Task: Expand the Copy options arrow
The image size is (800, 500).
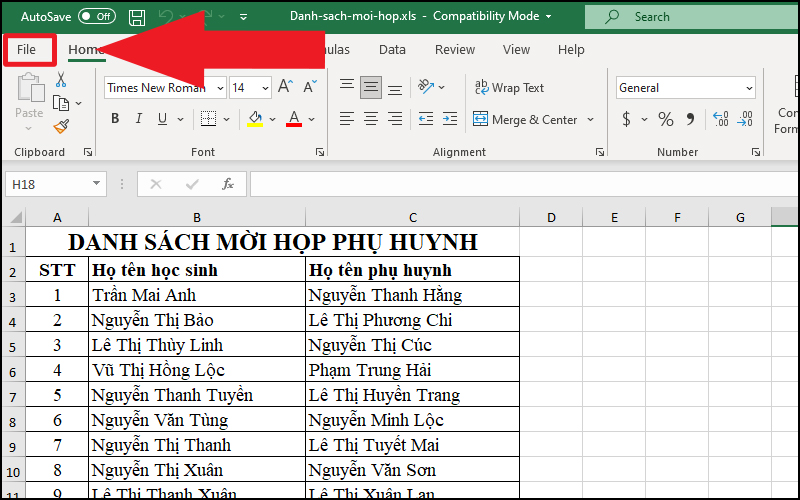Action: (x=79, y=104)
